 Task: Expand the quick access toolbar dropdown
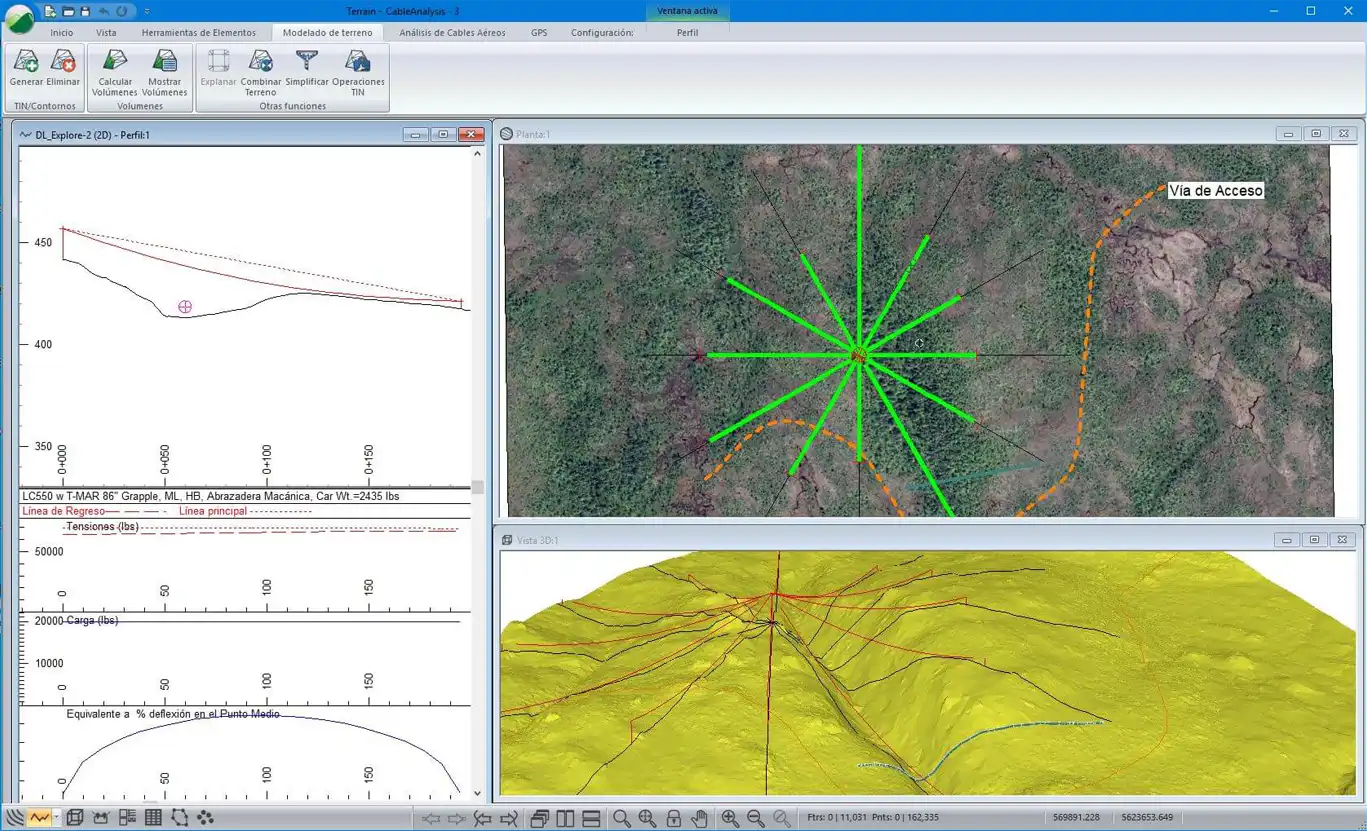pyautogui.click(x=147, y=11)
